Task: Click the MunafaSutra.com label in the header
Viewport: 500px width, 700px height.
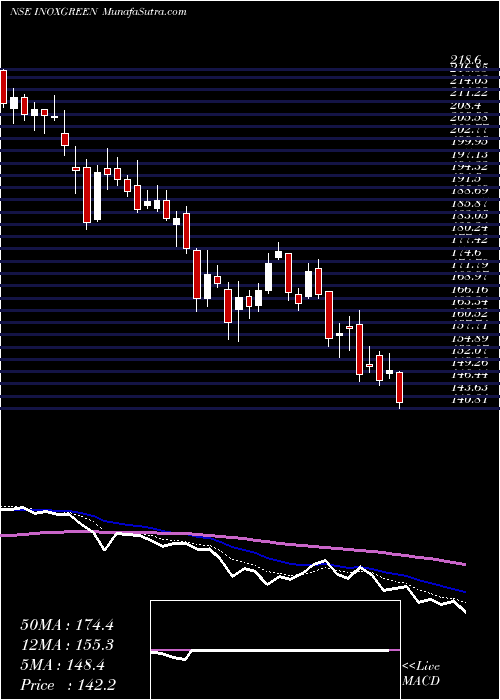Action: click(x=144, y=12)
